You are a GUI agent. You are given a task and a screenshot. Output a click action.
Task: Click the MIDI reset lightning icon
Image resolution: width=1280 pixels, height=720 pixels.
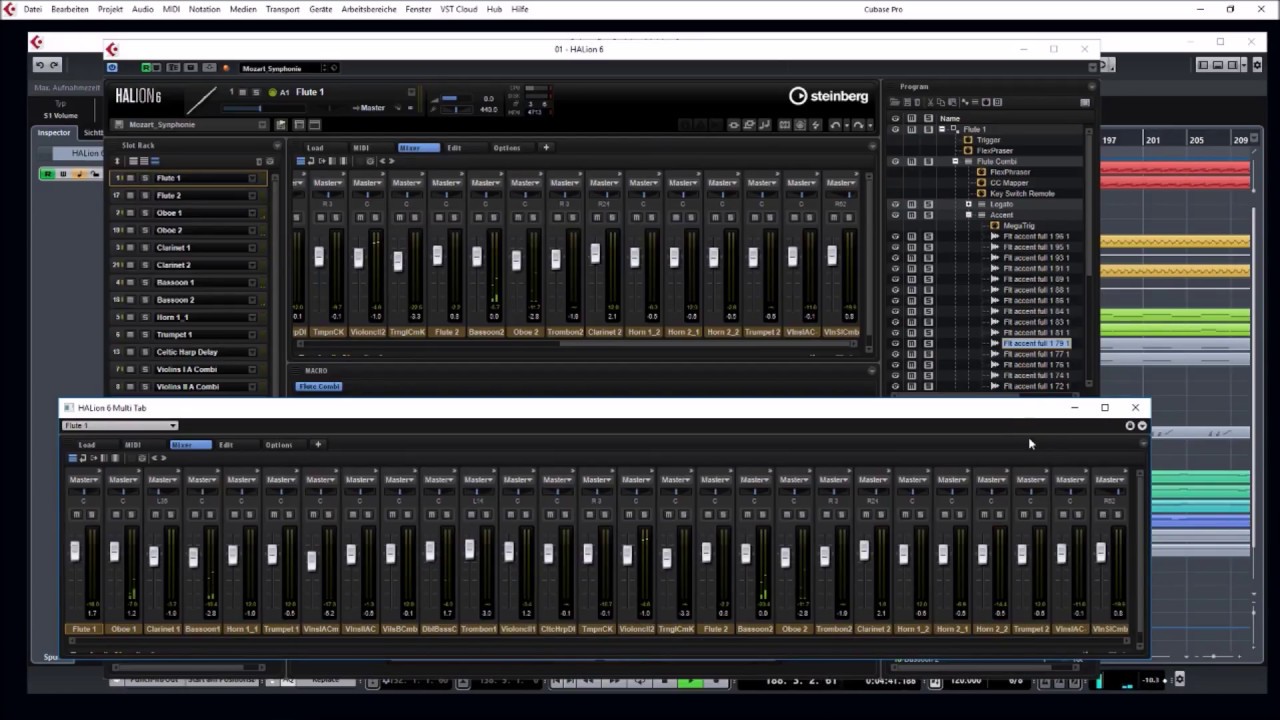815,125
